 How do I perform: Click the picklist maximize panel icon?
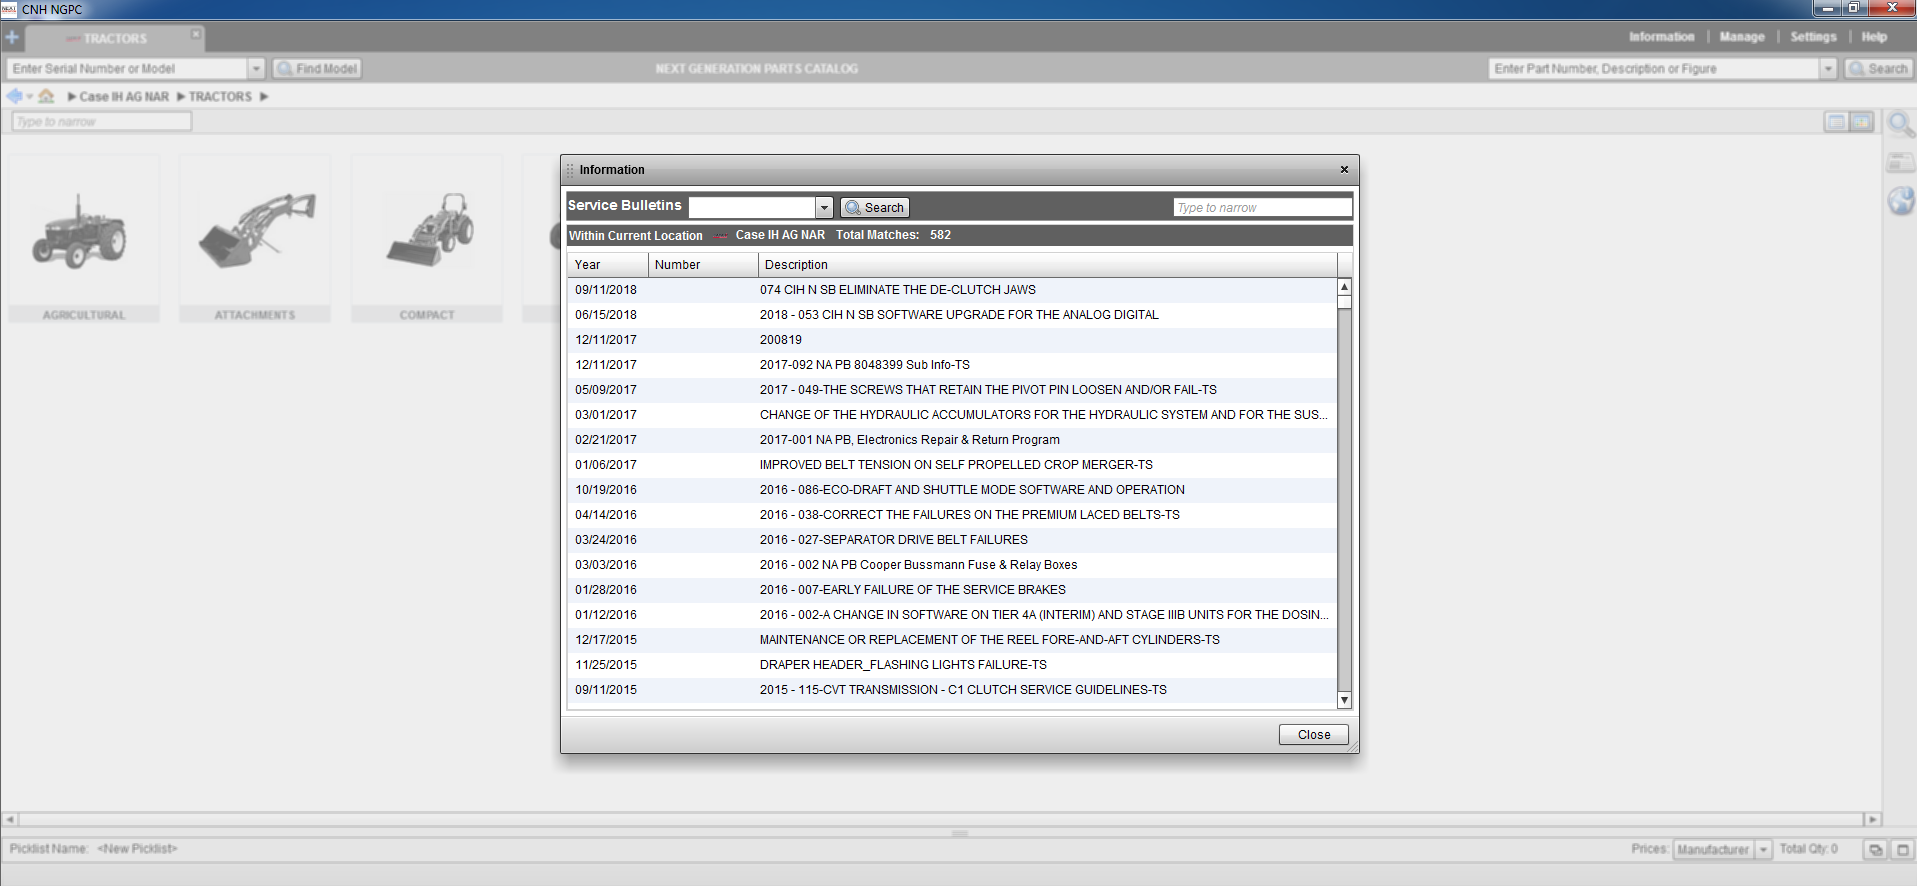point(1902,849)
